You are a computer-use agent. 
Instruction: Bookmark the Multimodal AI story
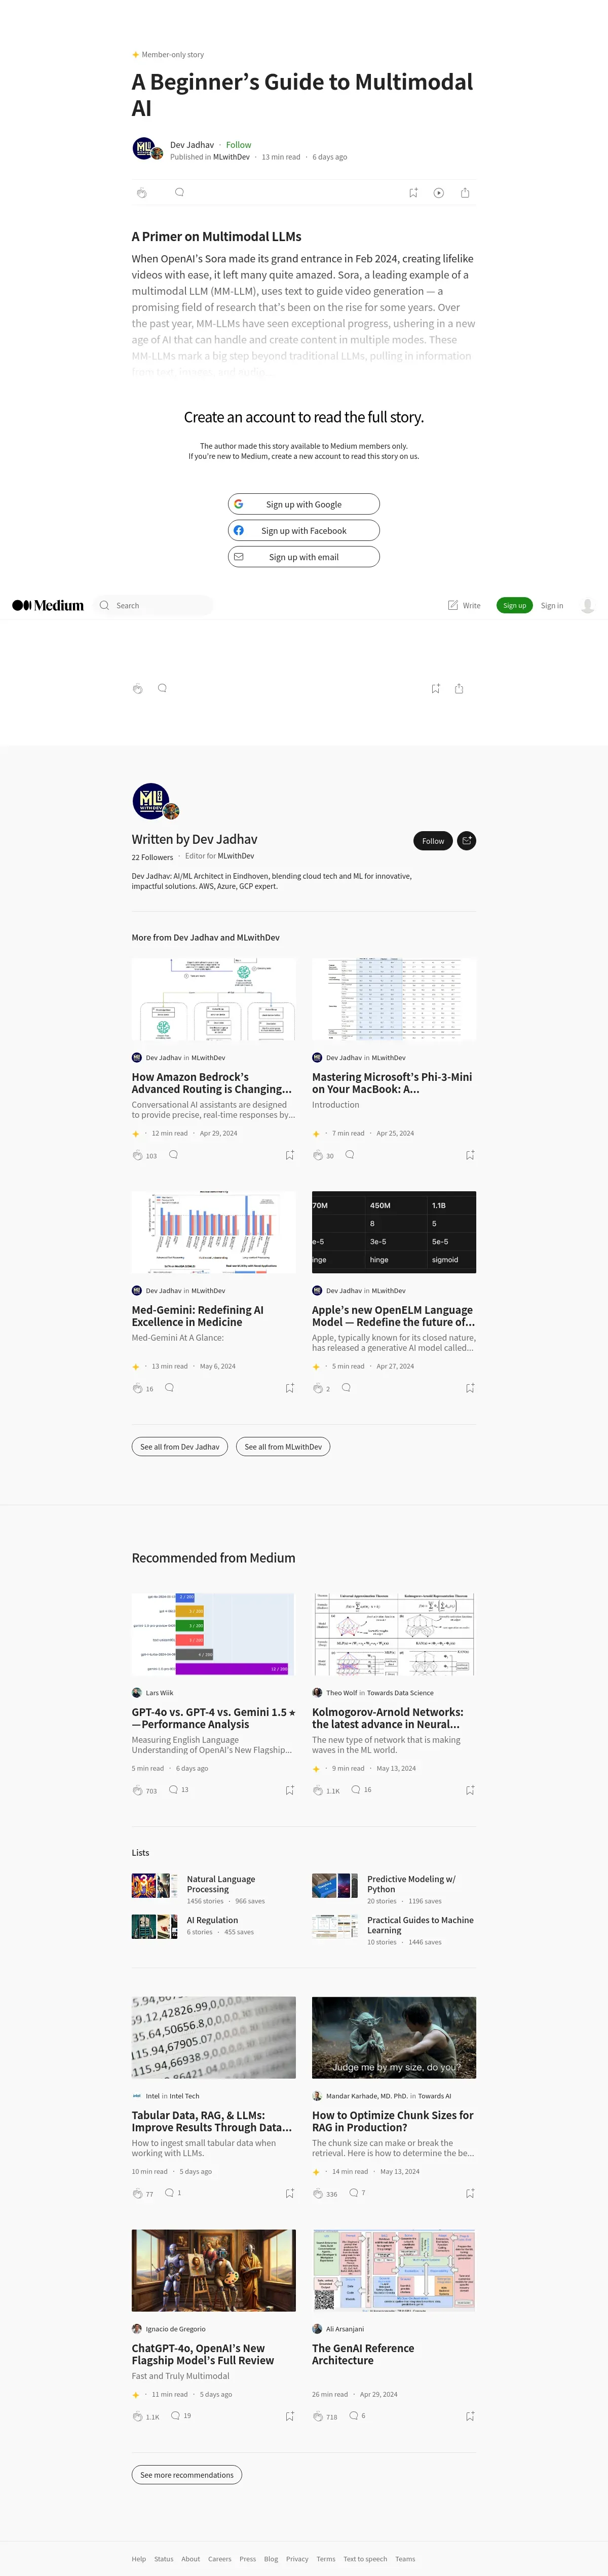coord(413,193)
